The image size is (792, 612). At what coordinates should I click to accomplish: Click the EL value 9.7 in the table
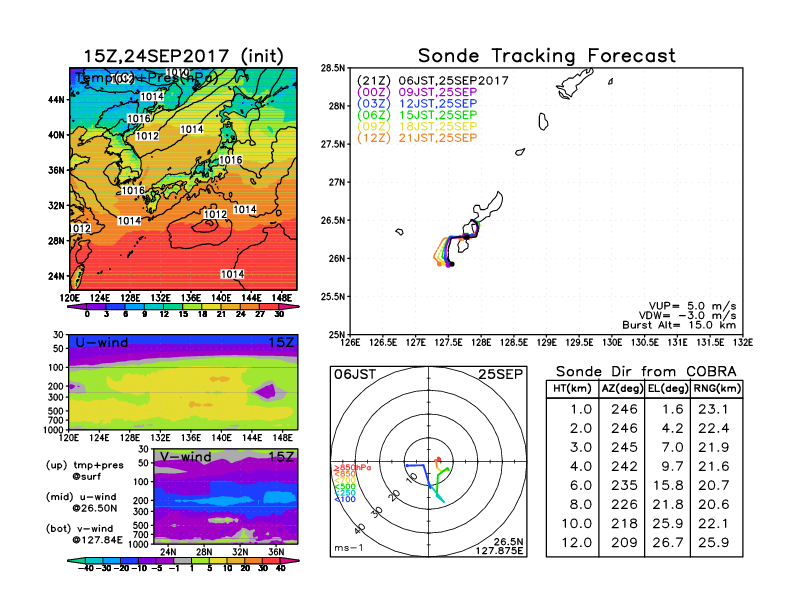[x=672, y=466]
